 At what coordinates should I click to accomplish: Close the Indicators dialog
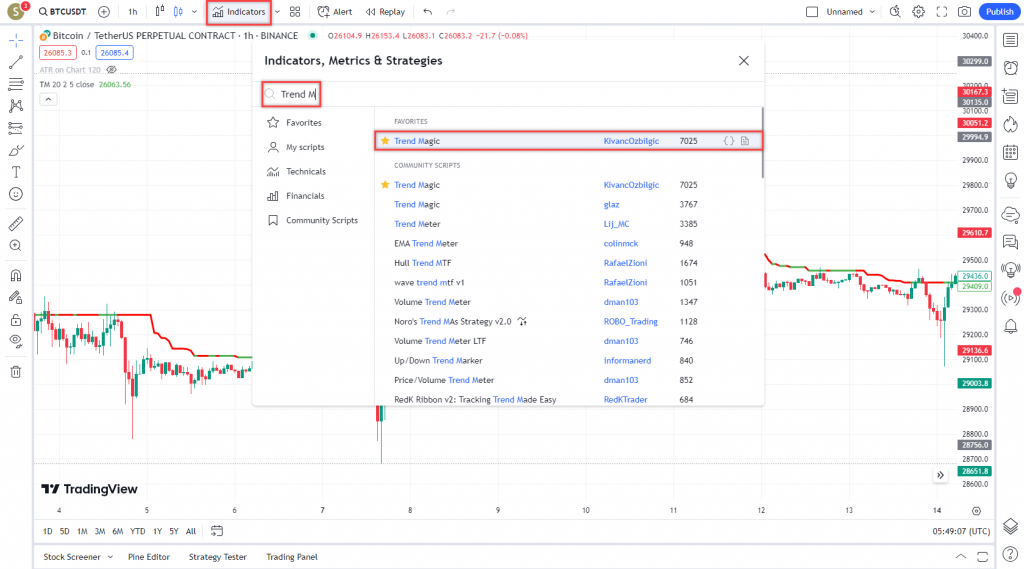point(744,61)
